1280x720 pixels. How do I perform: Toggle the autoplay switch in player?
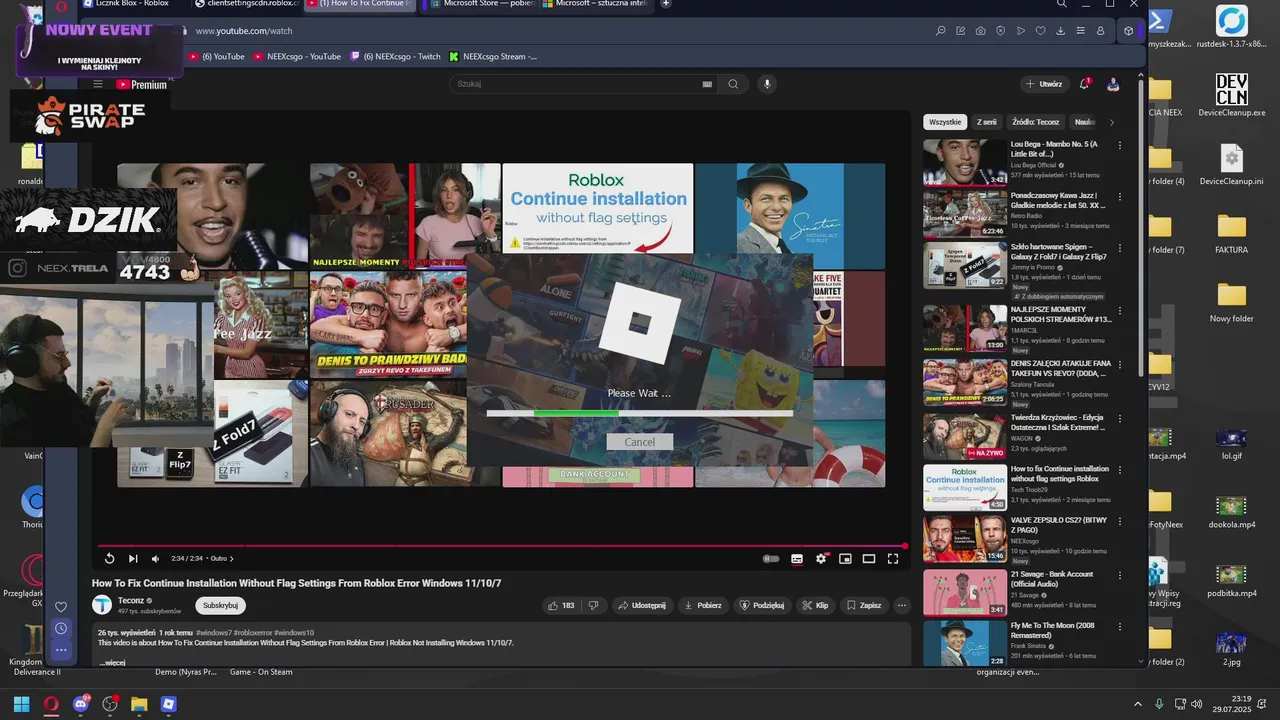tap(771, 558)
